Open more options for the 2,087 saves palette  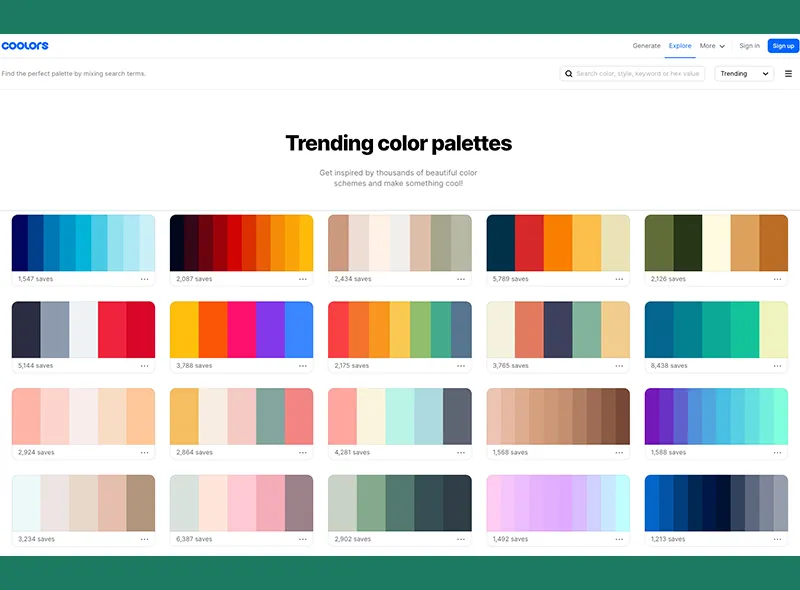[303, 279]
